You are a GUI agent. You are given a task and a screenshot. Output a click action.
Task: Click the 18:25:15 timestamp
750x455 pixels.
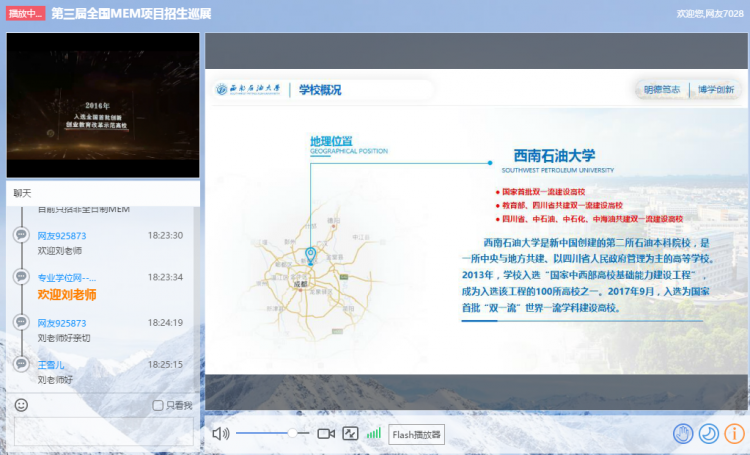pyautogui.click(x=165, y=365)
